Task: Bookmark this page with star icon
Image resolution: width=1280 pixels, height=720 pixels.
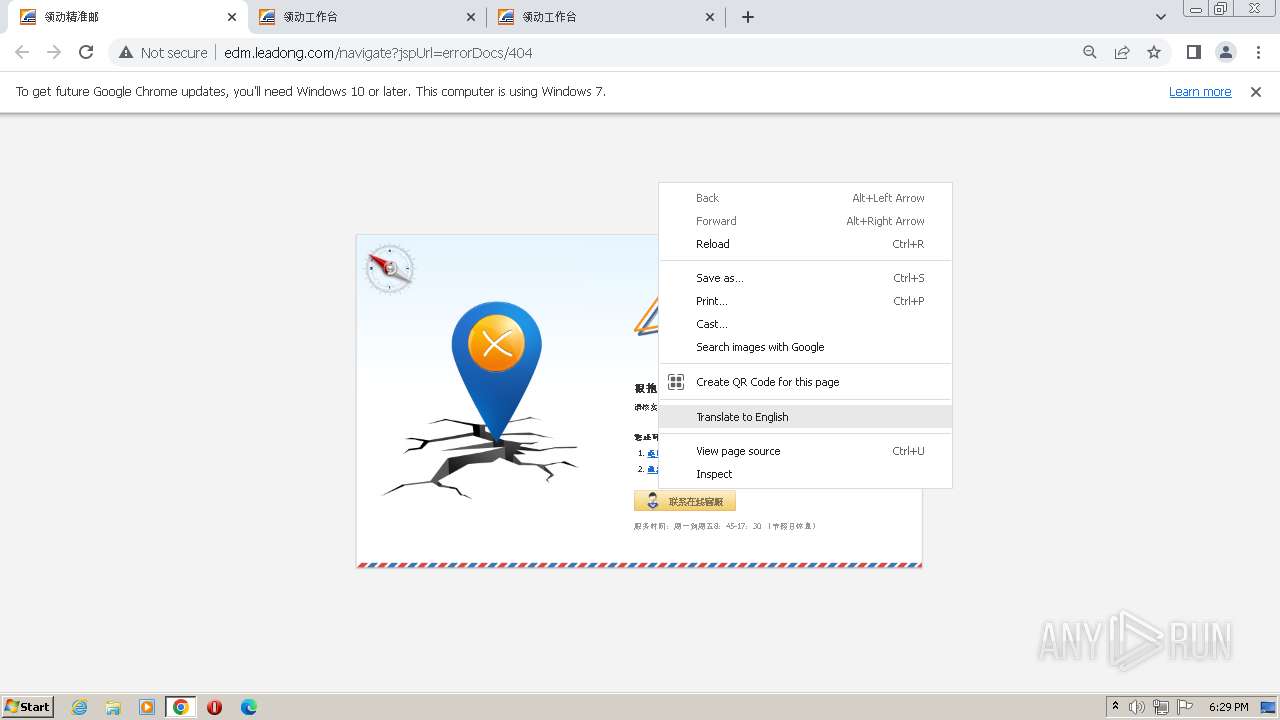Action: tap(1154, 52)
